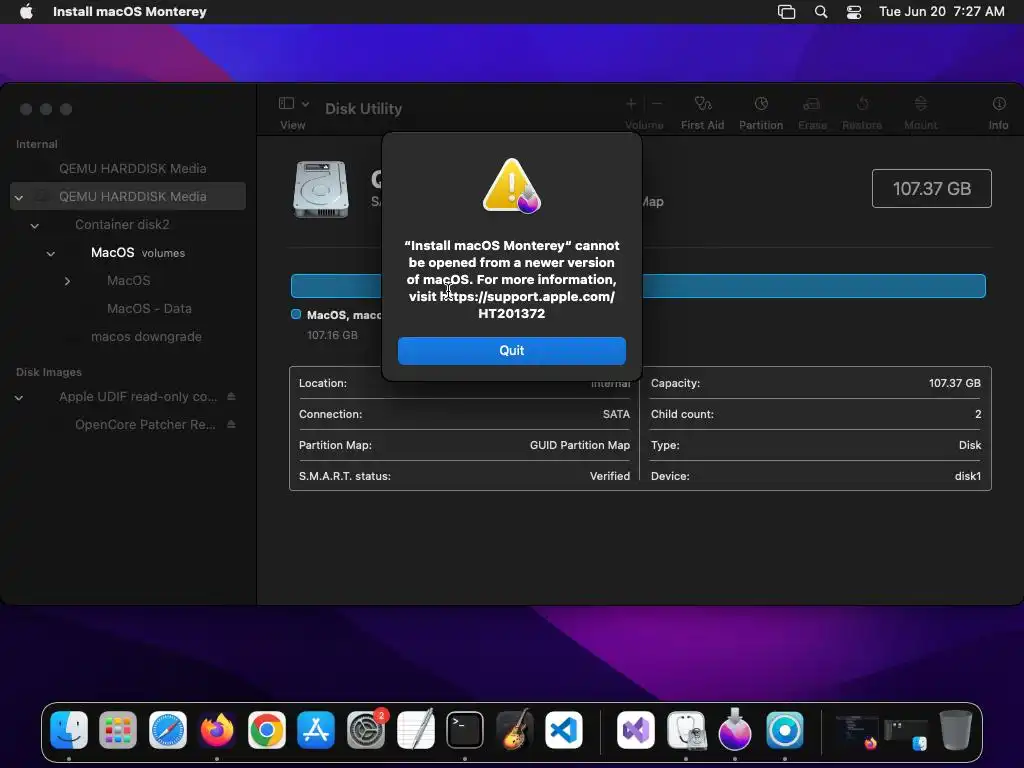Select Container disk2 in the sidebar
Screen dimensions: 1024x768
click(122, 225)
